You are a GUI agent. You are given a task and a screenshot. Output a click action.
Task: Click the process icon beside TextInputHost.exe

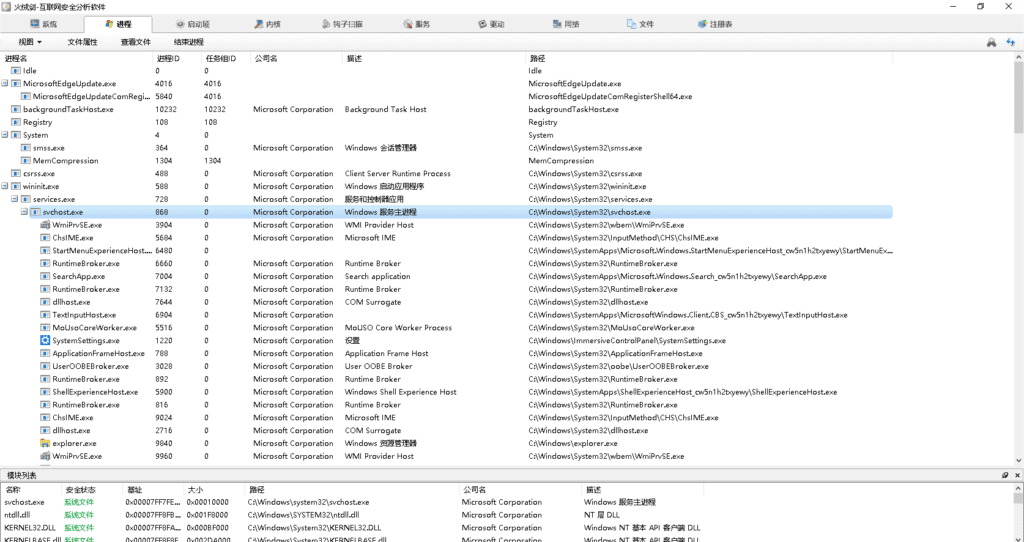45,315
